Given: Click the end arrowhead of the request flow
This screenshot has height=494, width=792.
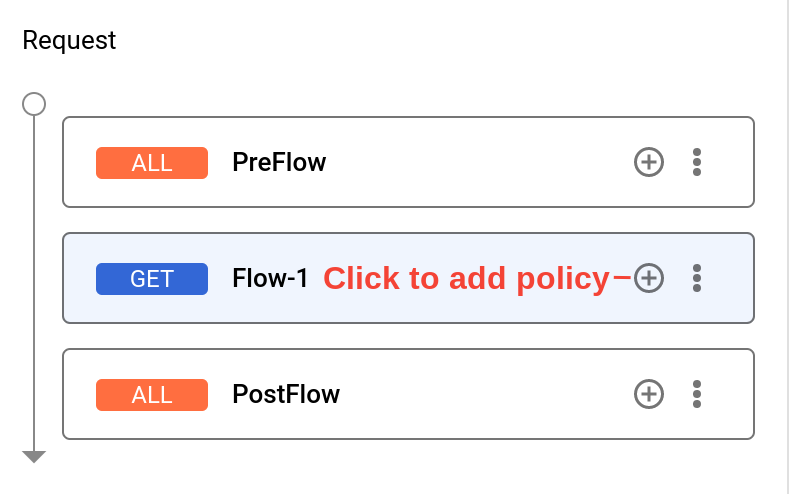Looking at the screenshot, I should (x=34, y=457).
